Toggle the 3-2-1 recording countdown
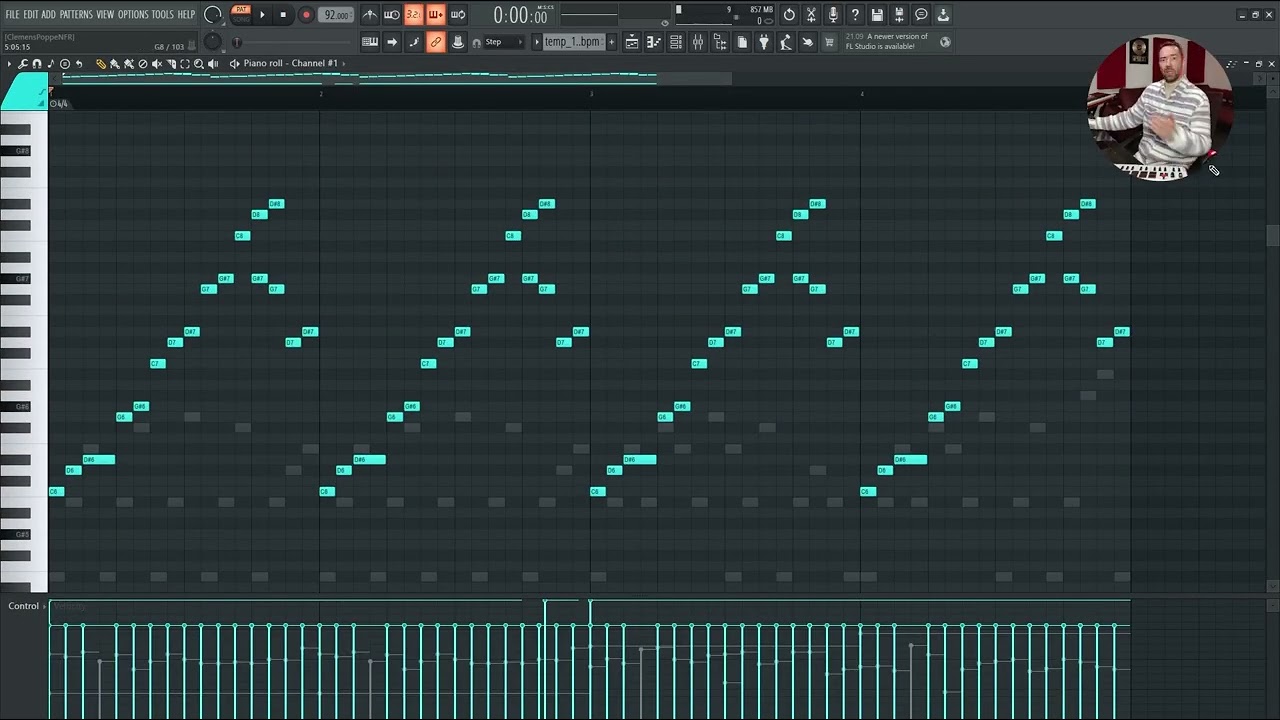Screen dimensions: 1280x720 click(414, 15)
